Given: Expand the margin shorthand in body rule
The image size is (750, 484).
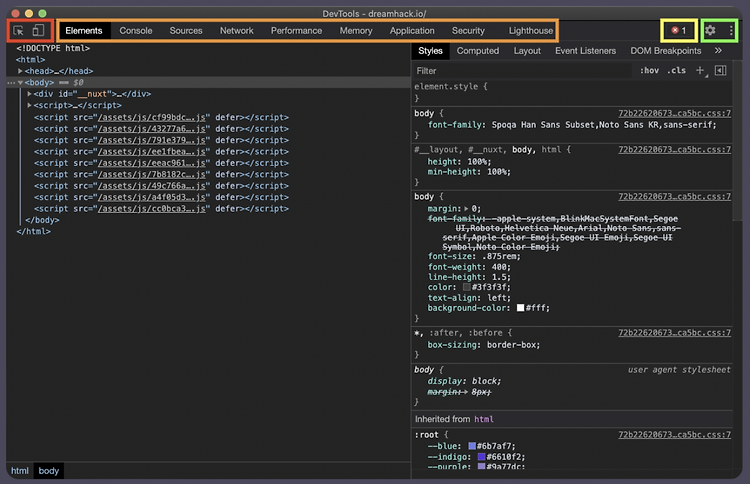Looking at the screenshot, I should pos(466,209).
